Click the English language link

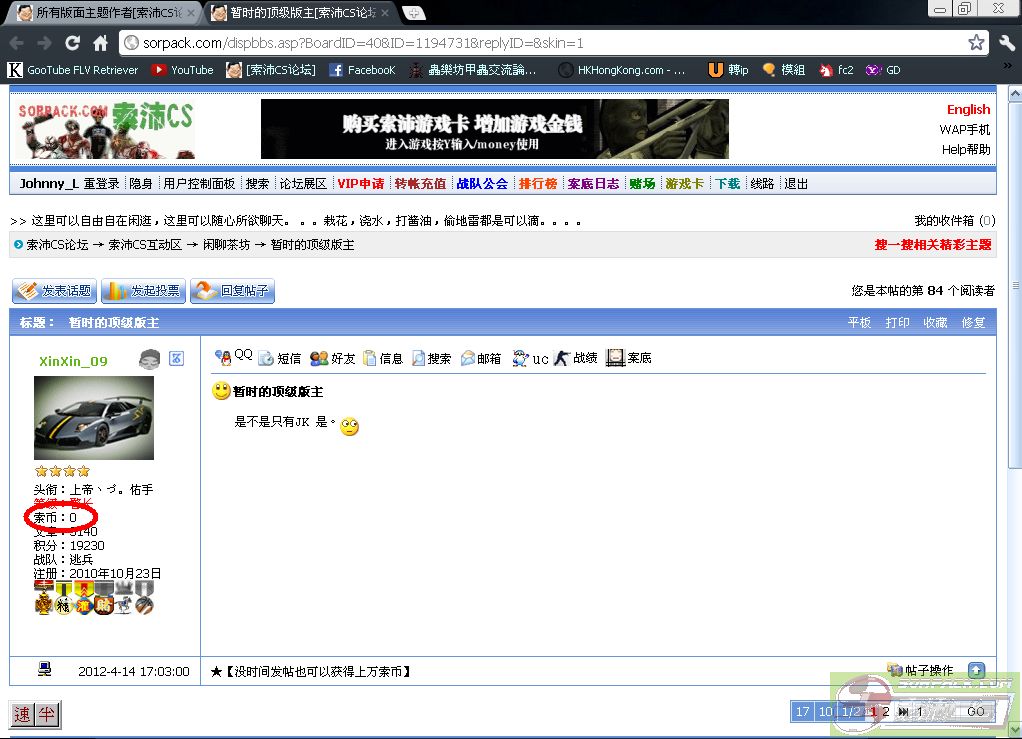968,109
